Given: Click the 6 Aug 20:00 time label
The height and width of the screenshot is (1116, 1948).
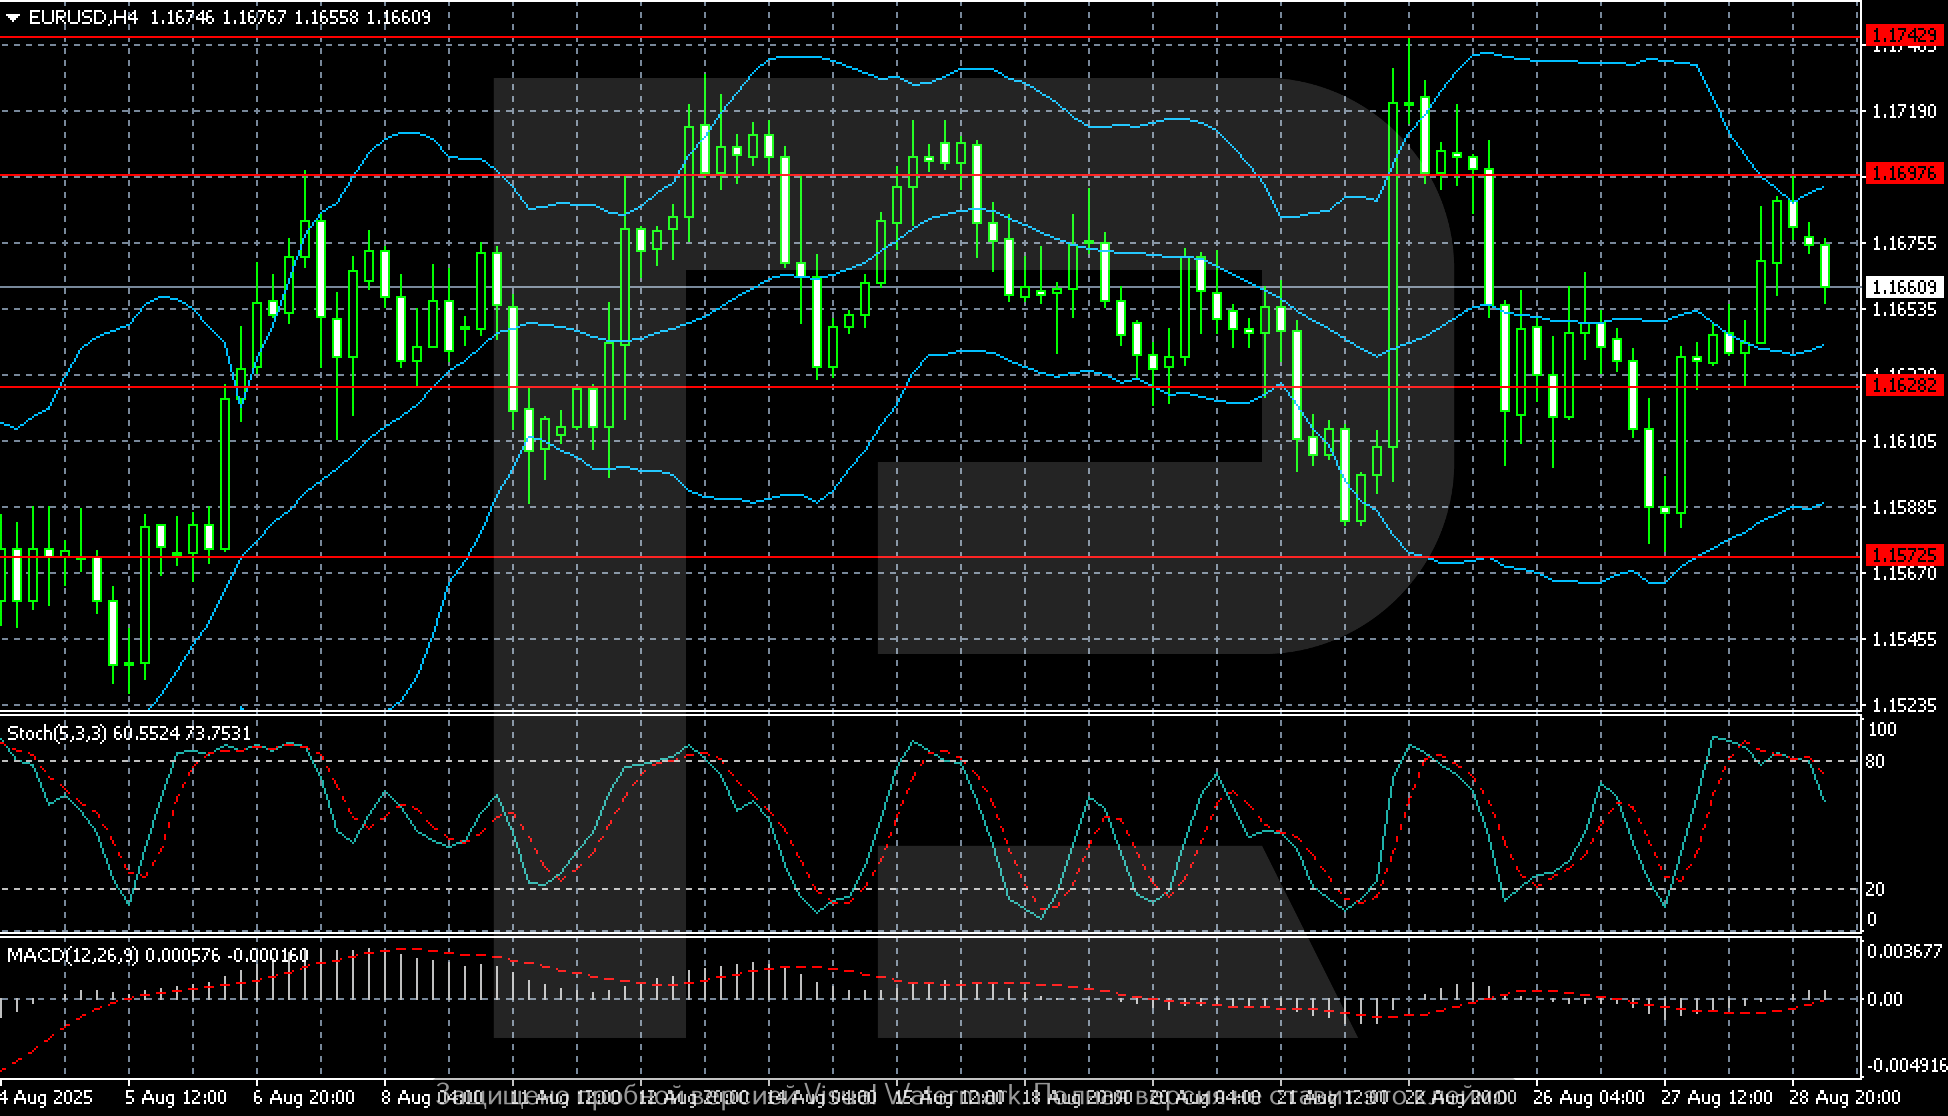Looking at the screenshot, I should pyautogui.click(x=305, y=1097).
